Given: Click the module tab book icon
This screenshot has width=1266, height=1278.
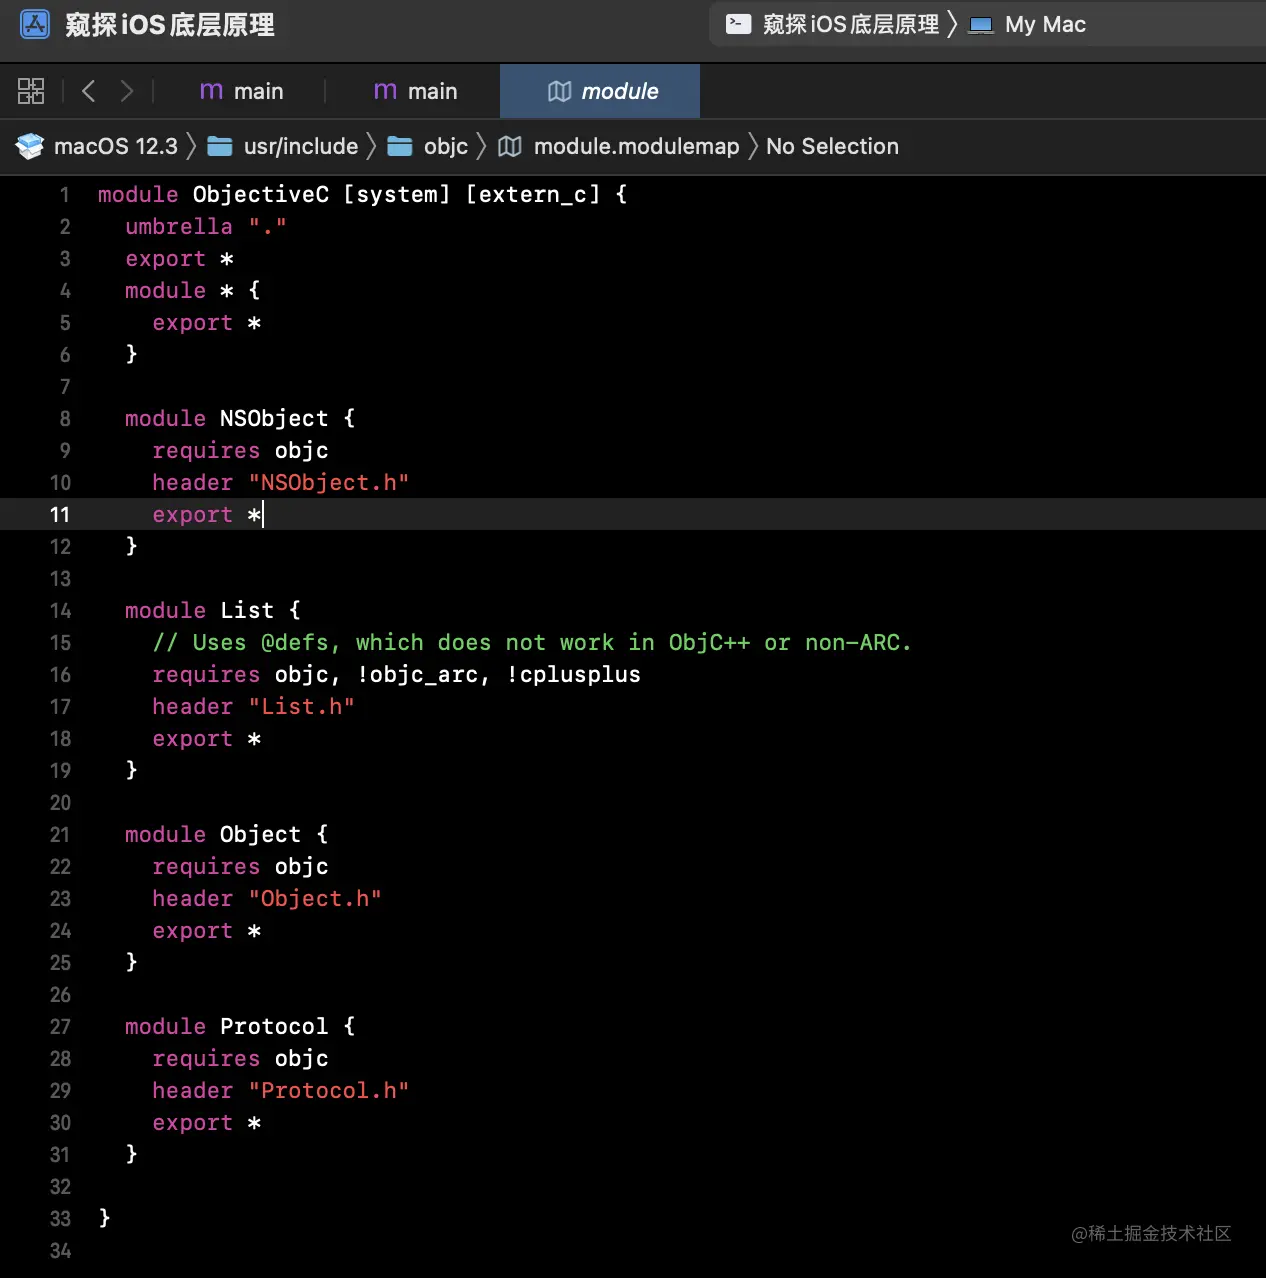Looking at the screenshot, I should coord(559,91).
